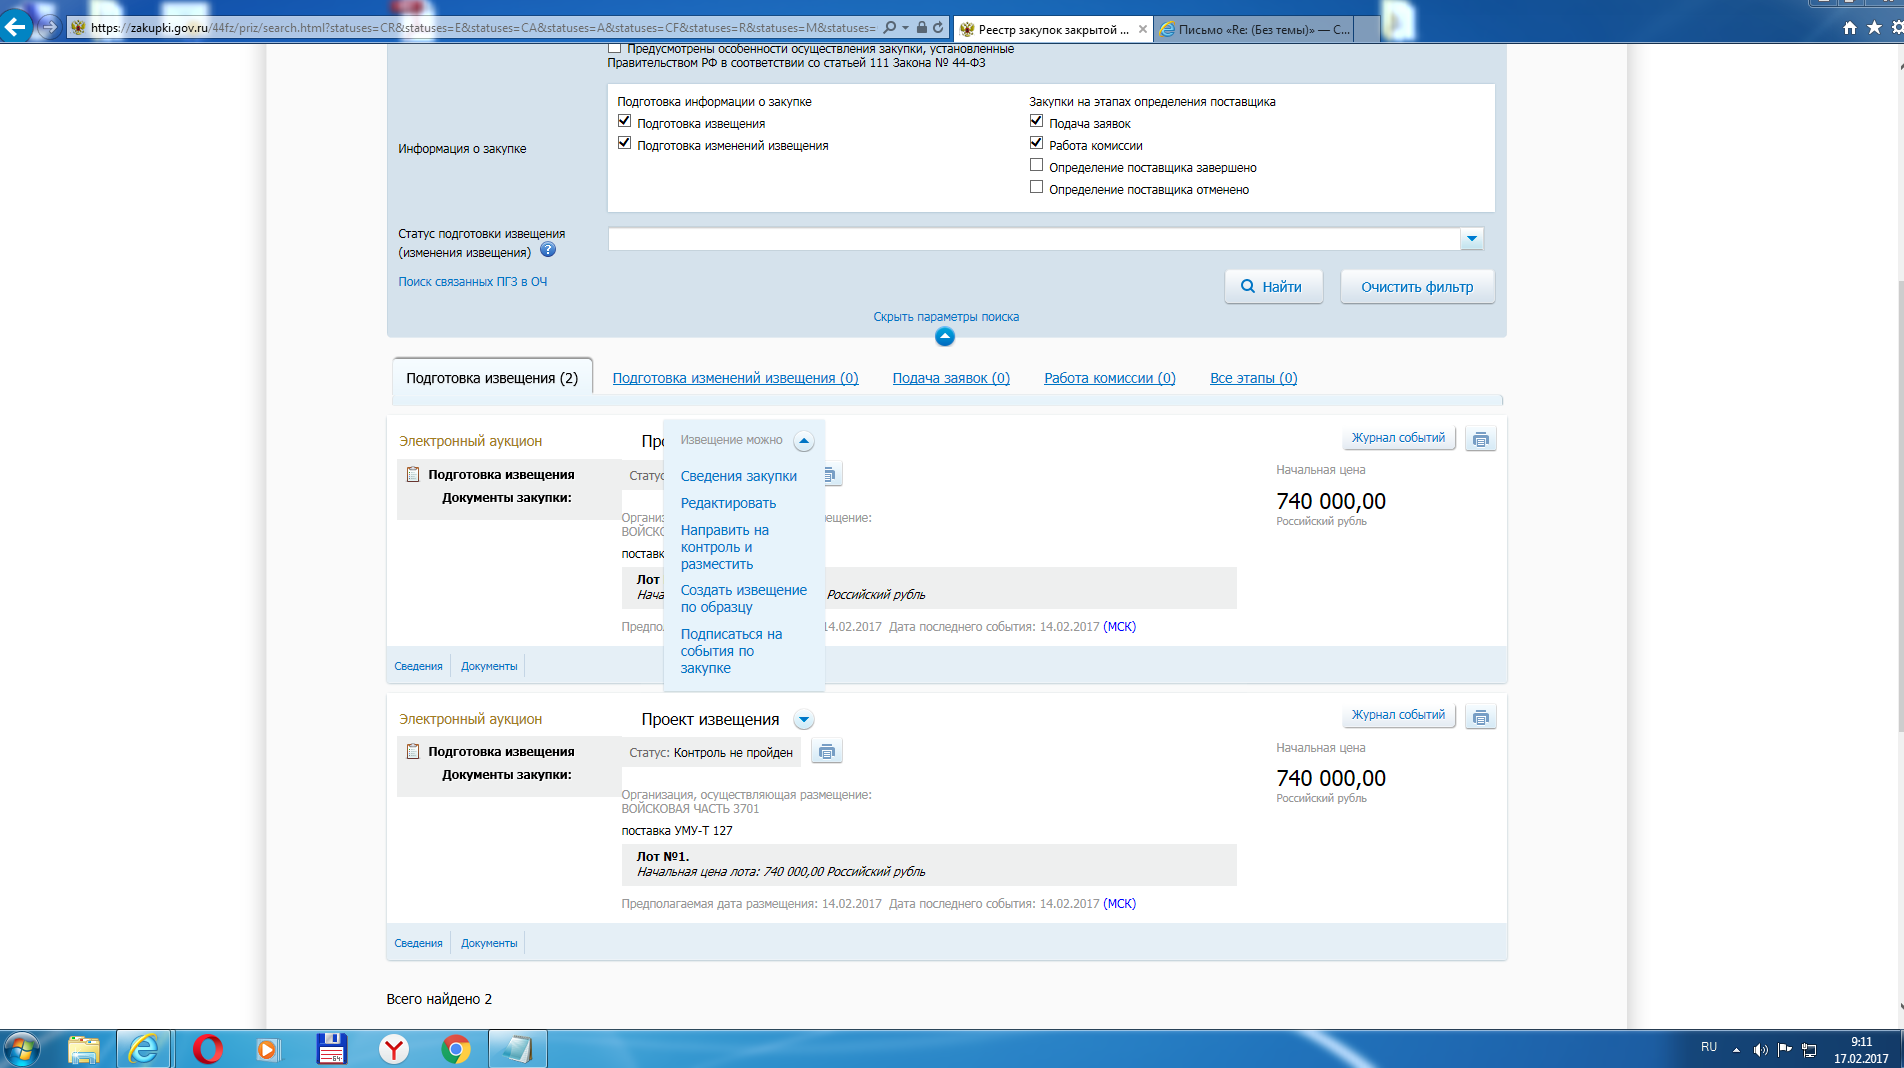The image size is (1904, 1068).
Task: Click printer icon next to status 'Контроль не пройден'
Action: point(826,752)
